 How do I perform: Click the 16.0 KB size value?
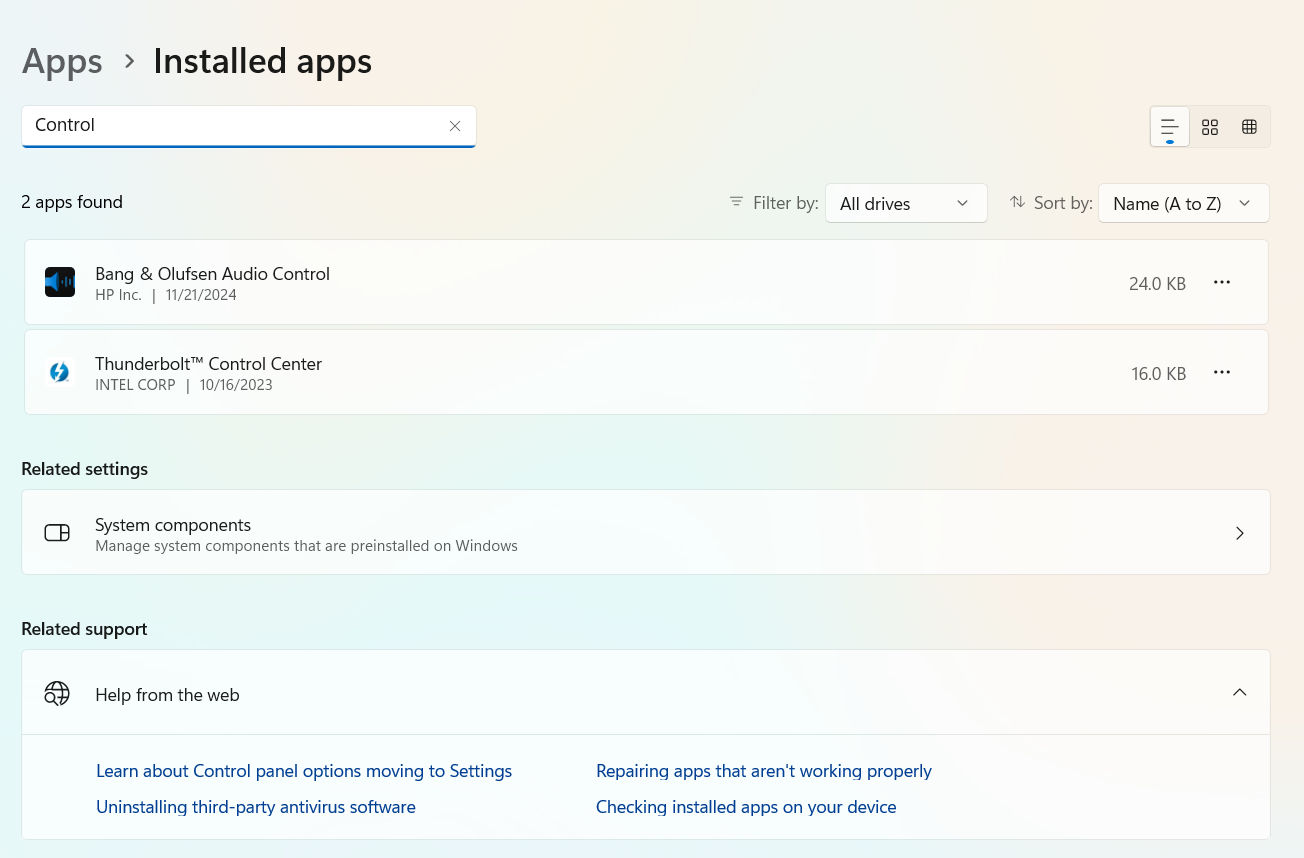(x=1159, y=374)
